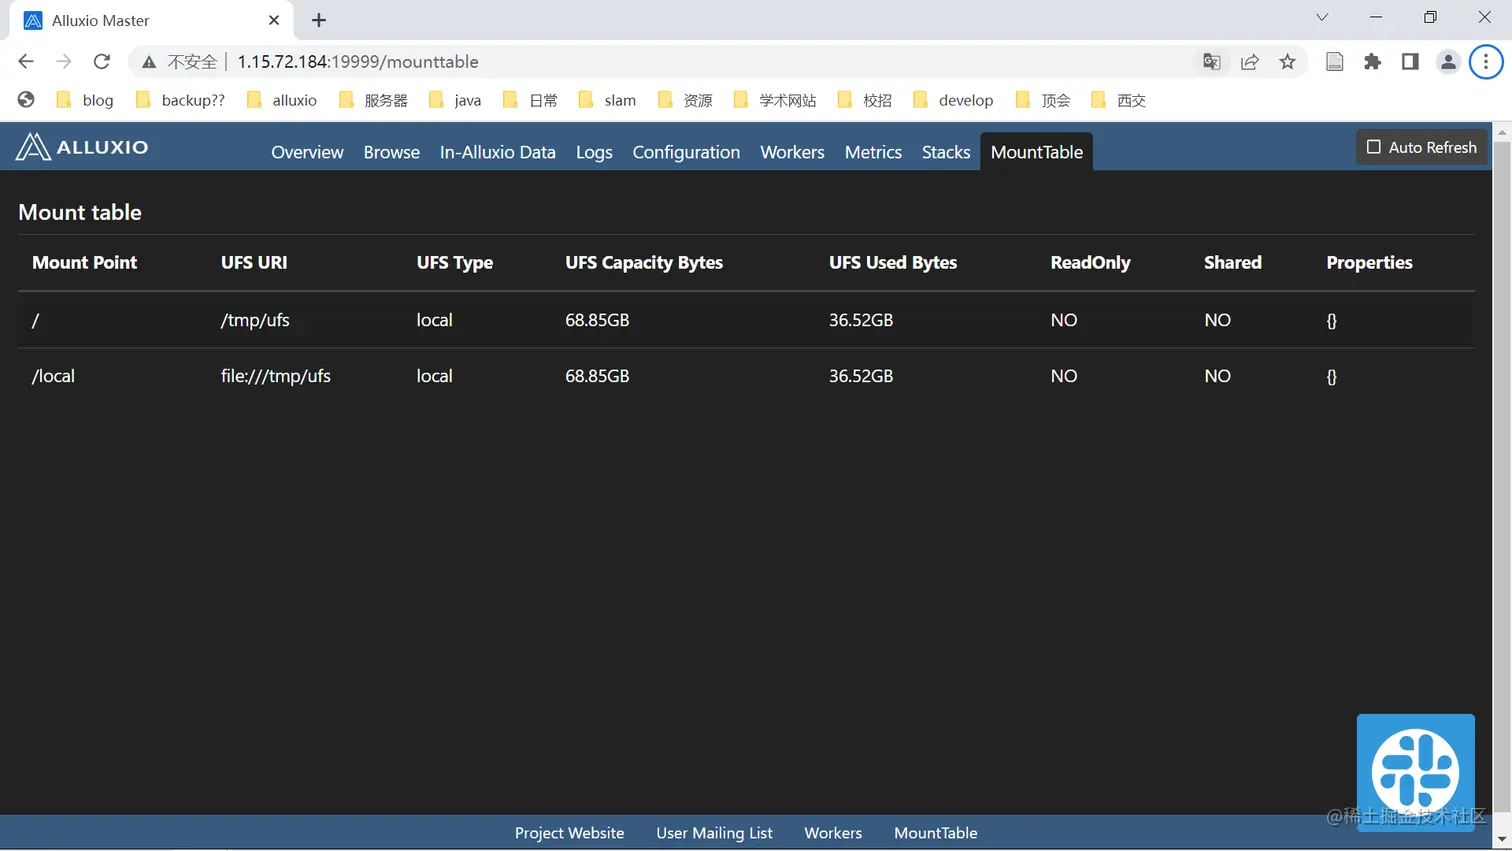Viewport: 1512px width, 851px height.
Task: Click the Shared column header
Action: pos(1233,262)
